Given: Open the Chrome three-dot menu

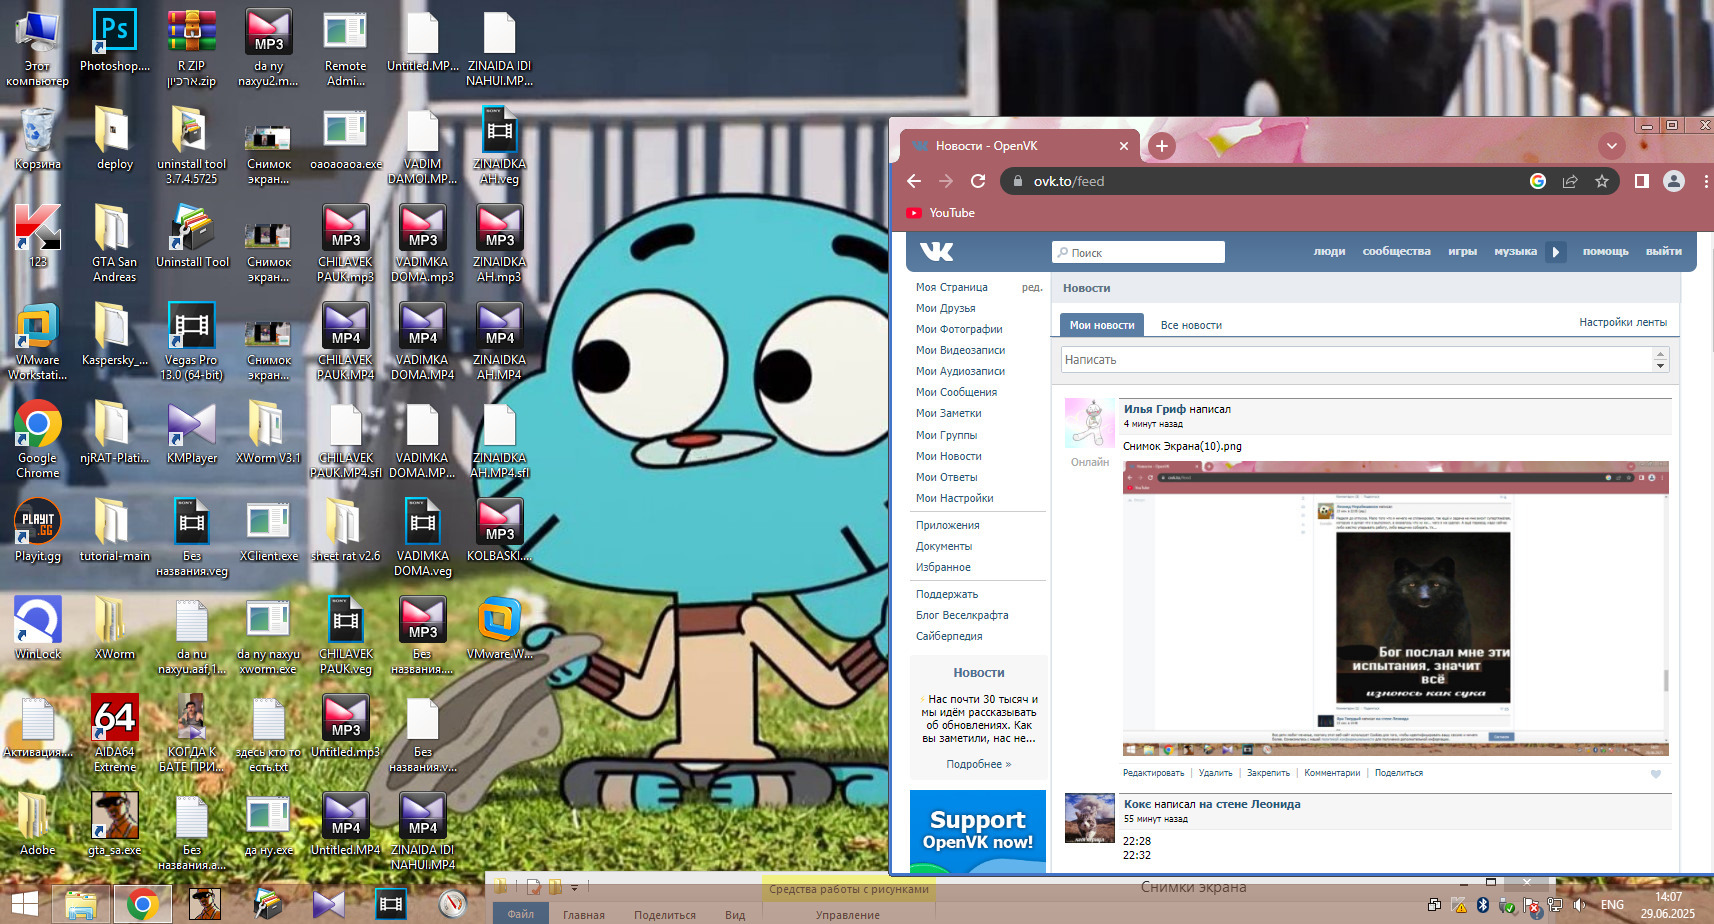Looking at the screenshot, I should tap(1705, 181).
